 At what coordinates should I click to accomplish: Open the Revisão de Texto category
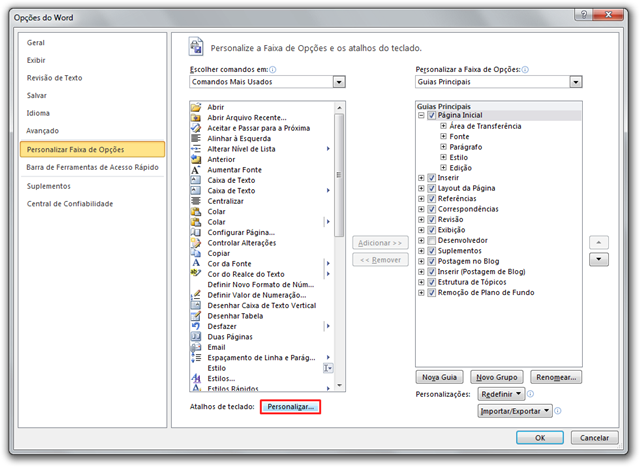pyautogui.click(x=54, y=78)
